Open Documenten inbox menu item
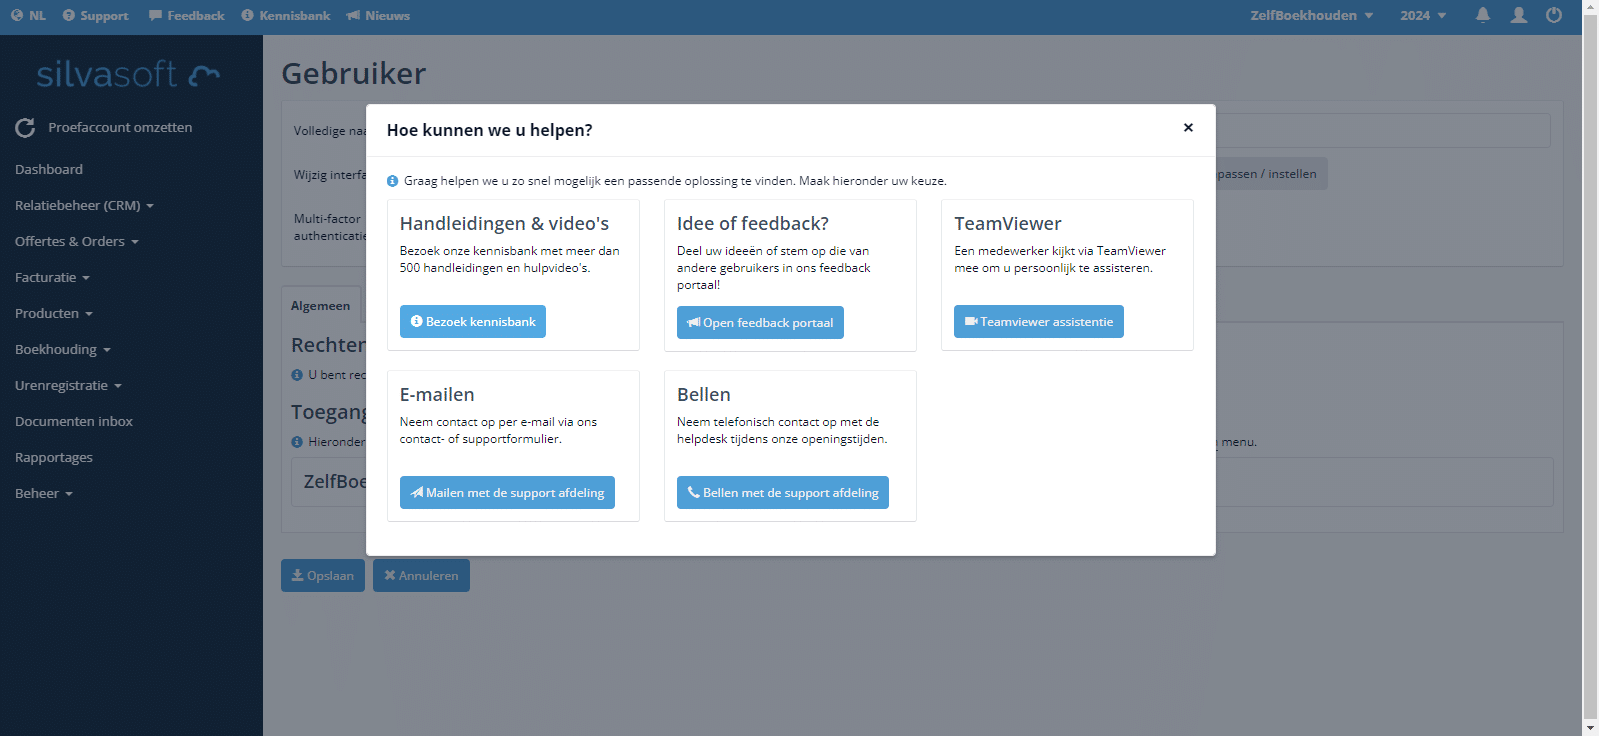This screenshot has height=736, width=1599. tap(74, 421)
